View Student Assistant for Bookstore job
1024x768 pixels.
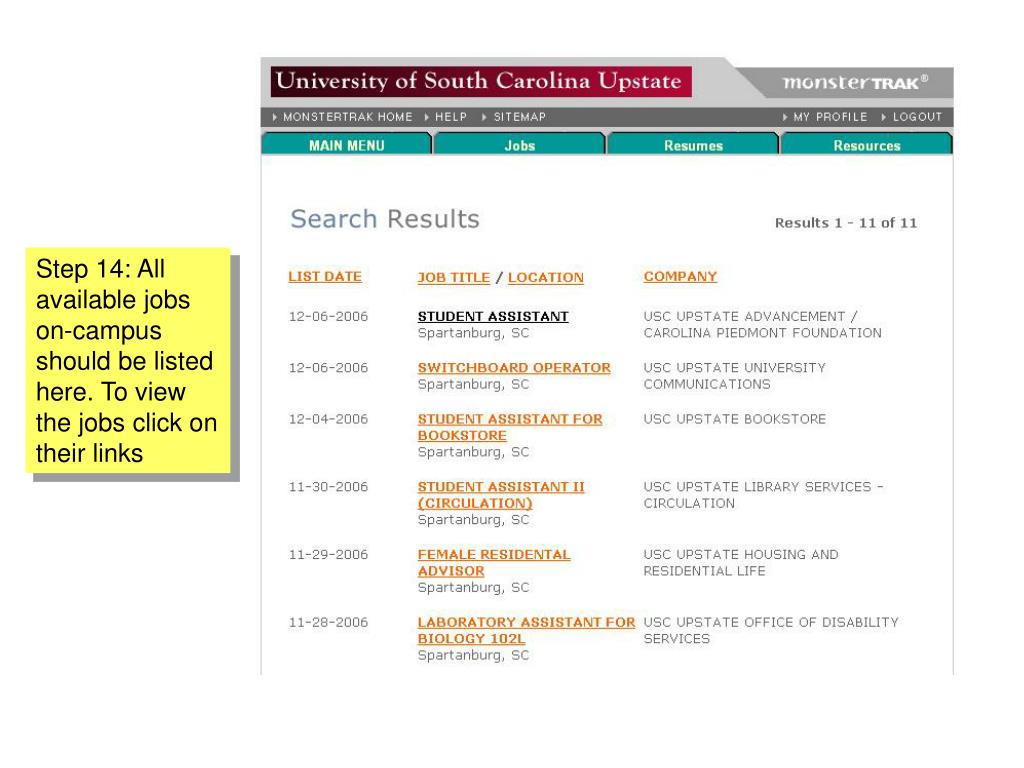coord(510,427)
